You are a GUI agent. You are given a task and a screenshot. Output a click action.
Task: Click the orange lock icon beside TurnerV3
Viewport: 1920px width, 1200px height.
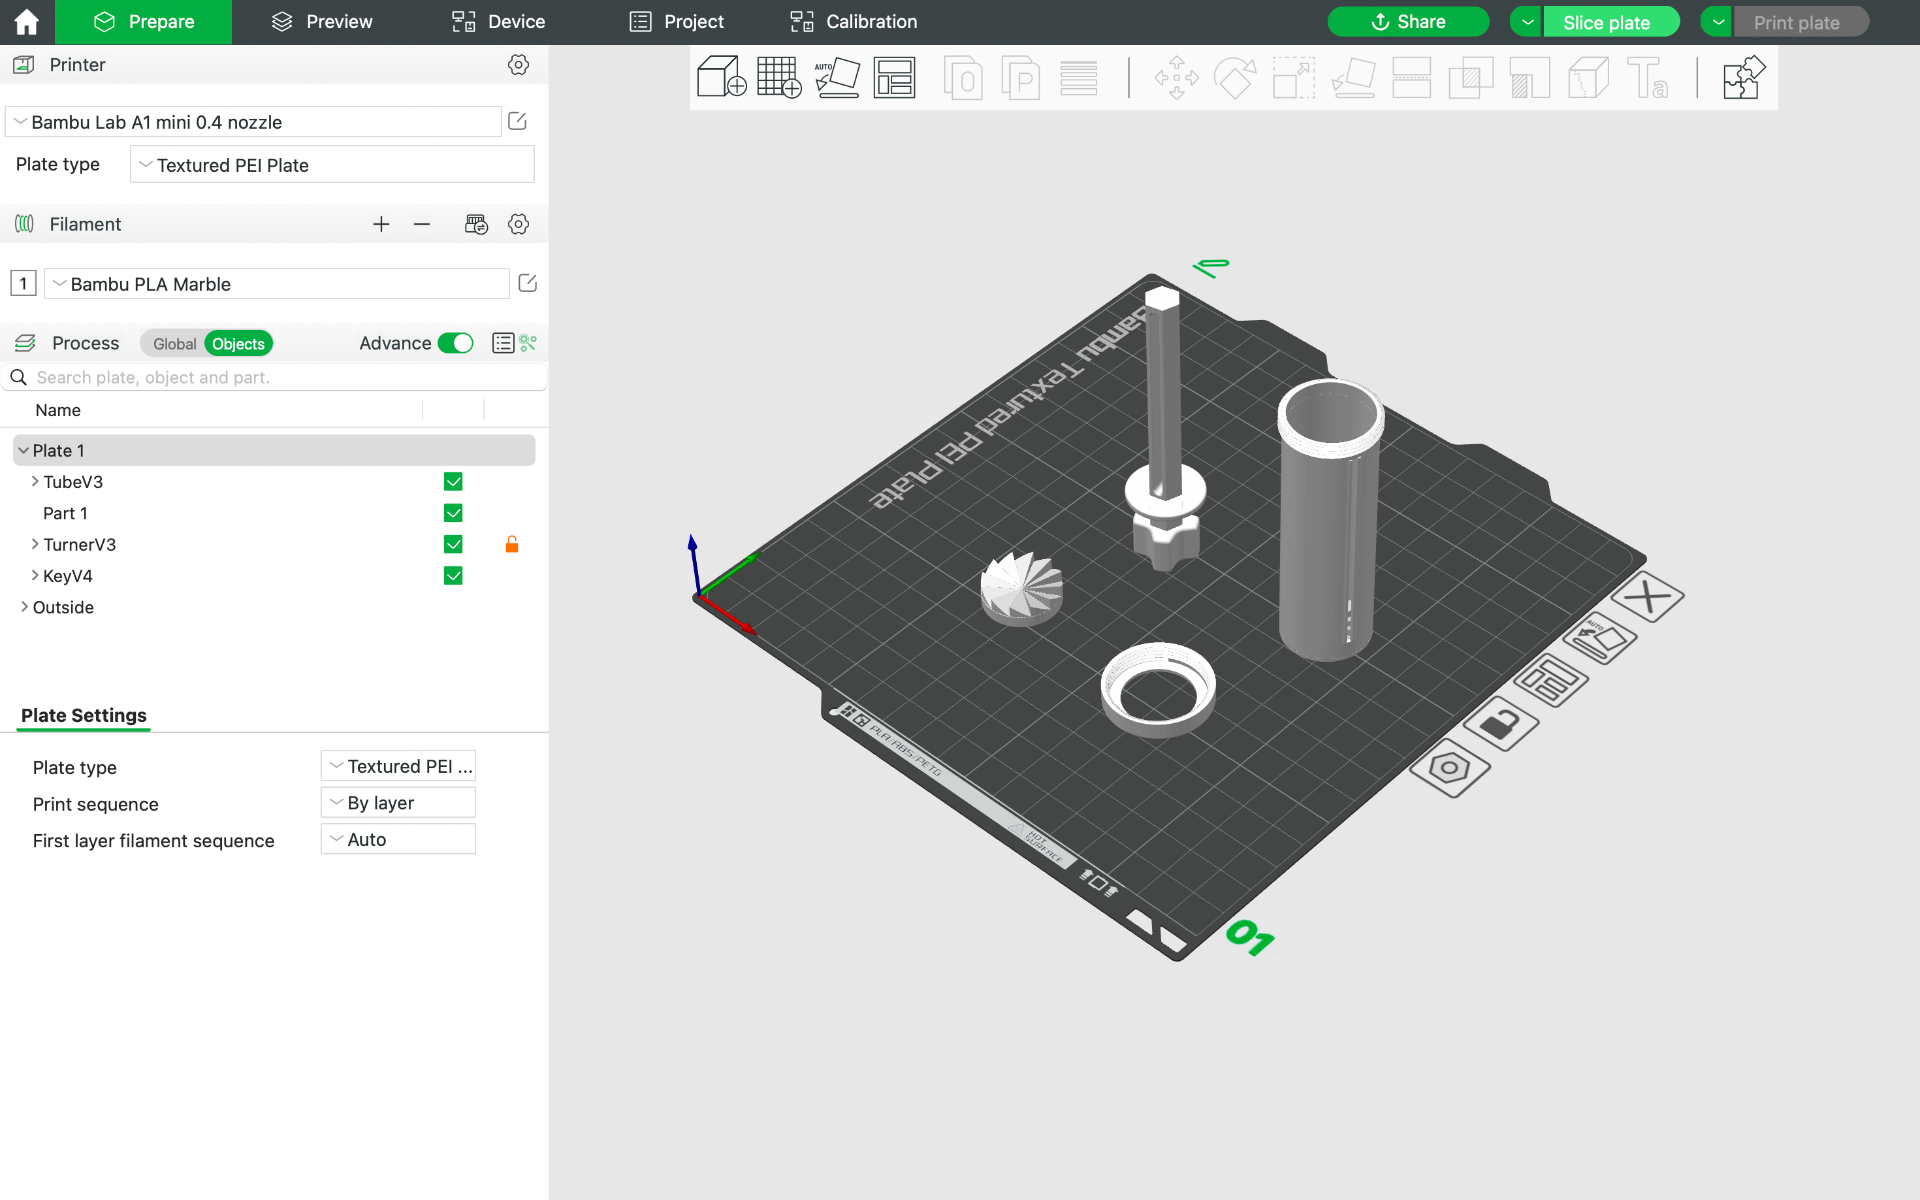click(512, 544)
